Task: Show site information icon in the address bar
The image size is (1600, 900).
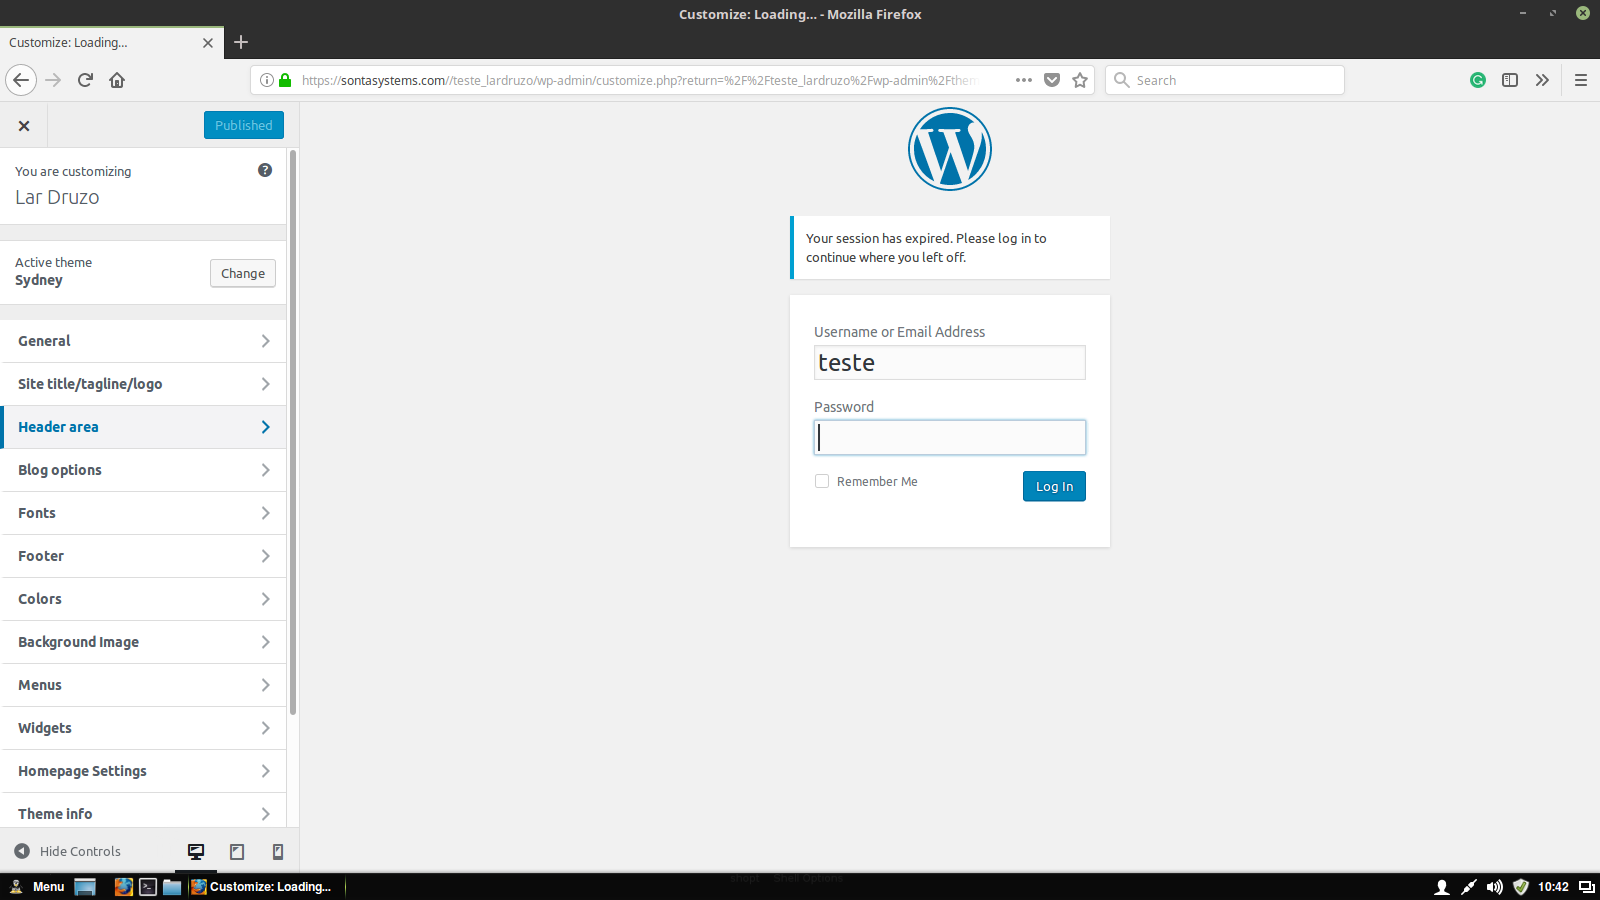Action: 267,80
